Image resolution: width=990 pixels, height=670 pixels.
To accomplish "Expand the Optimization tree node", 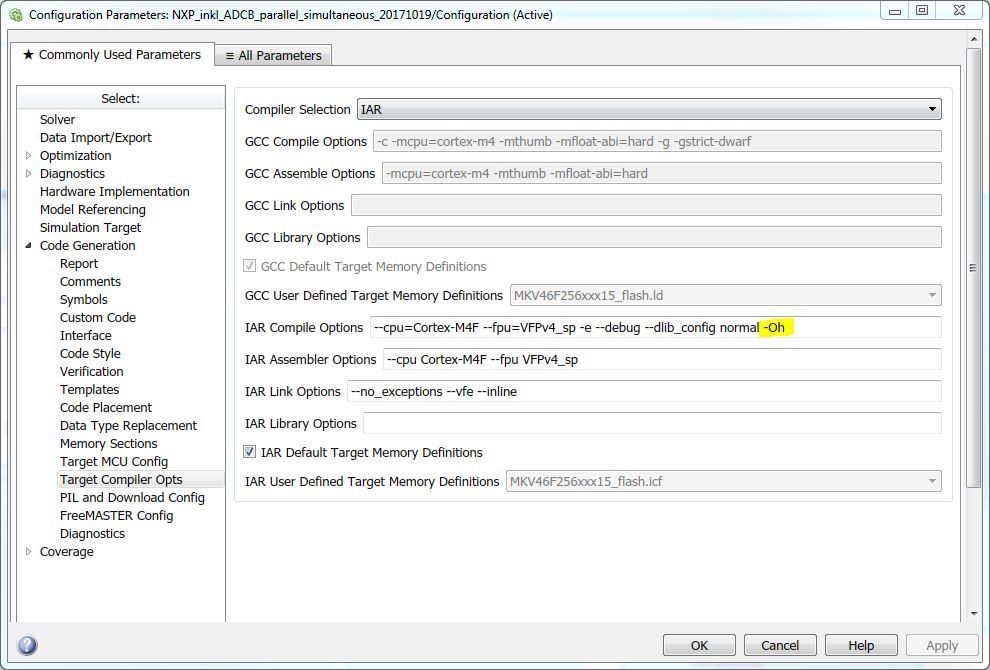I will click(x=28, y=155).
